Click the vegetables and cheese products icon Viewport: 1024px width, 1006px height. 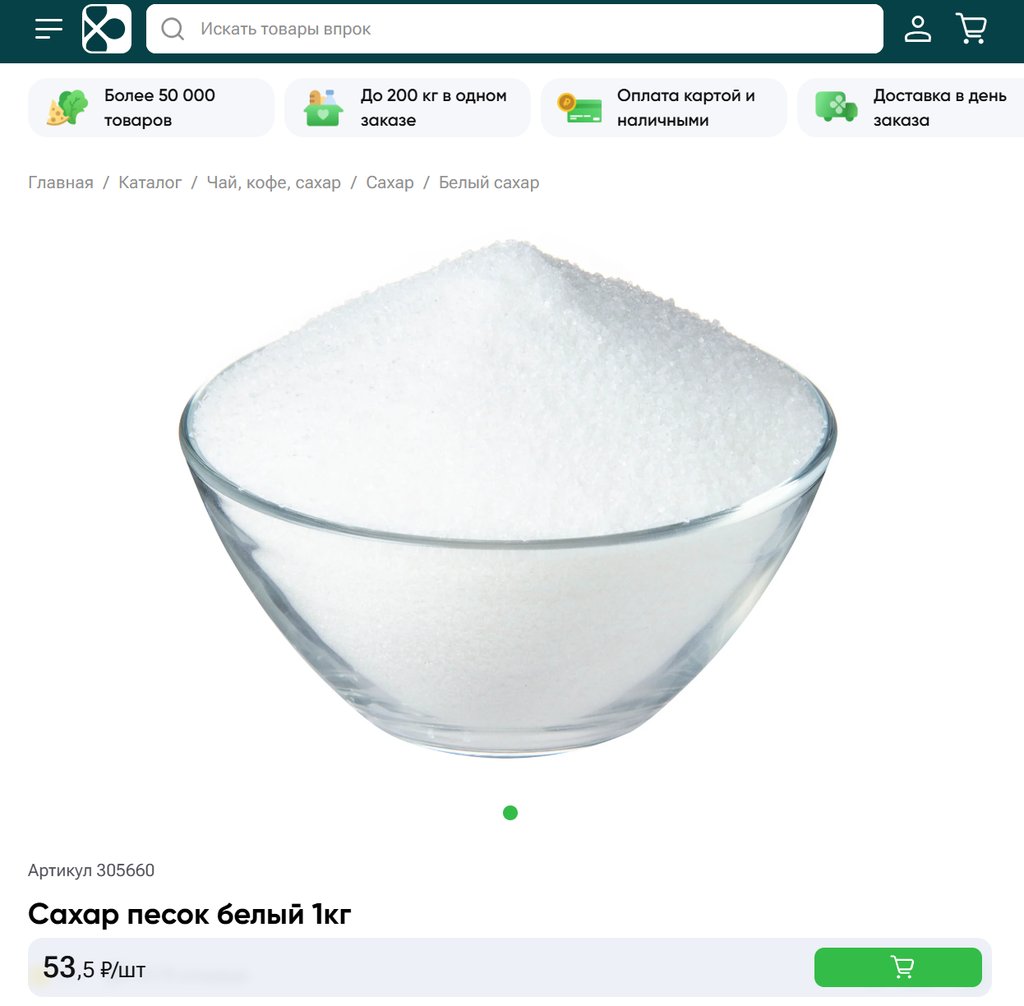[x=67, y=108]
